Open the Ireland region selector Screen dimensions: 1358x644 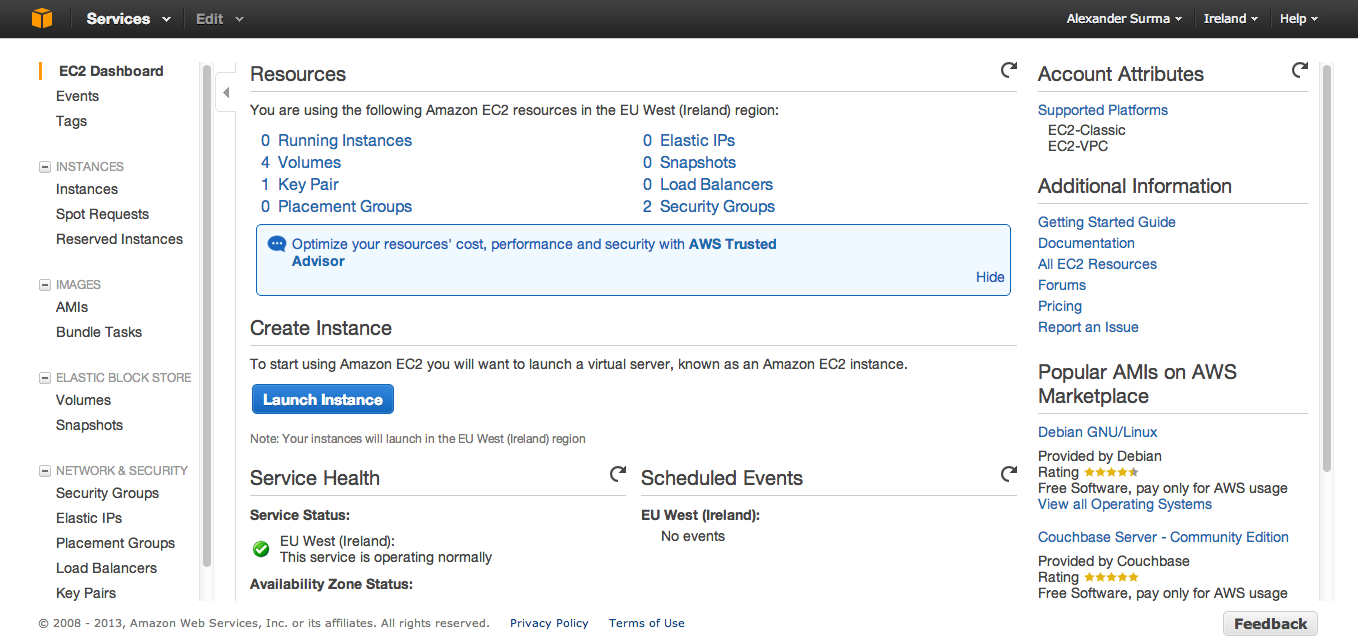pos(1231,19)
